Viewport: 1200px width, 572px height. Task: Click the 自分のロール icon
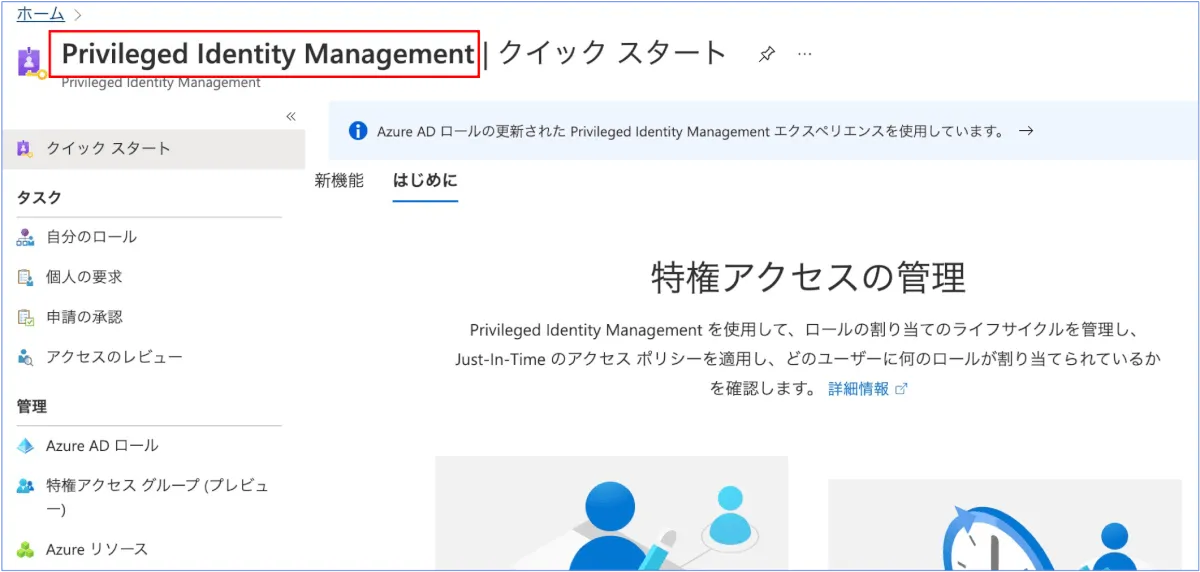point(25,237)
